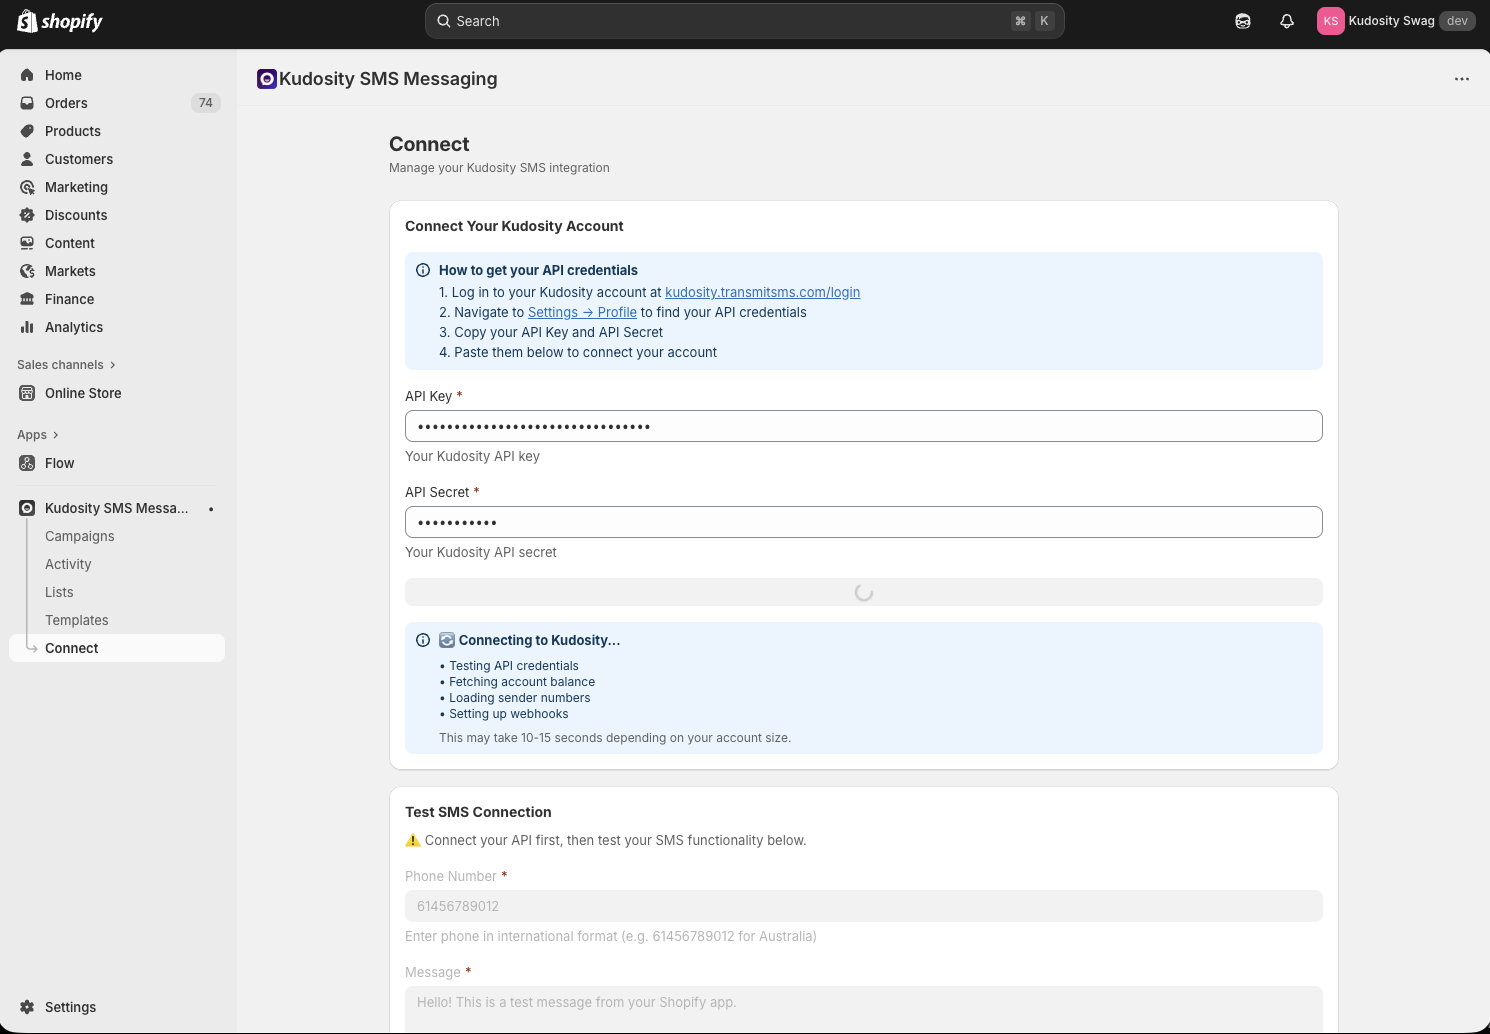Open notifications bell
Image resolution: width=1490 pixels, height=1034 pixels.
click(x=1287, y=21)
